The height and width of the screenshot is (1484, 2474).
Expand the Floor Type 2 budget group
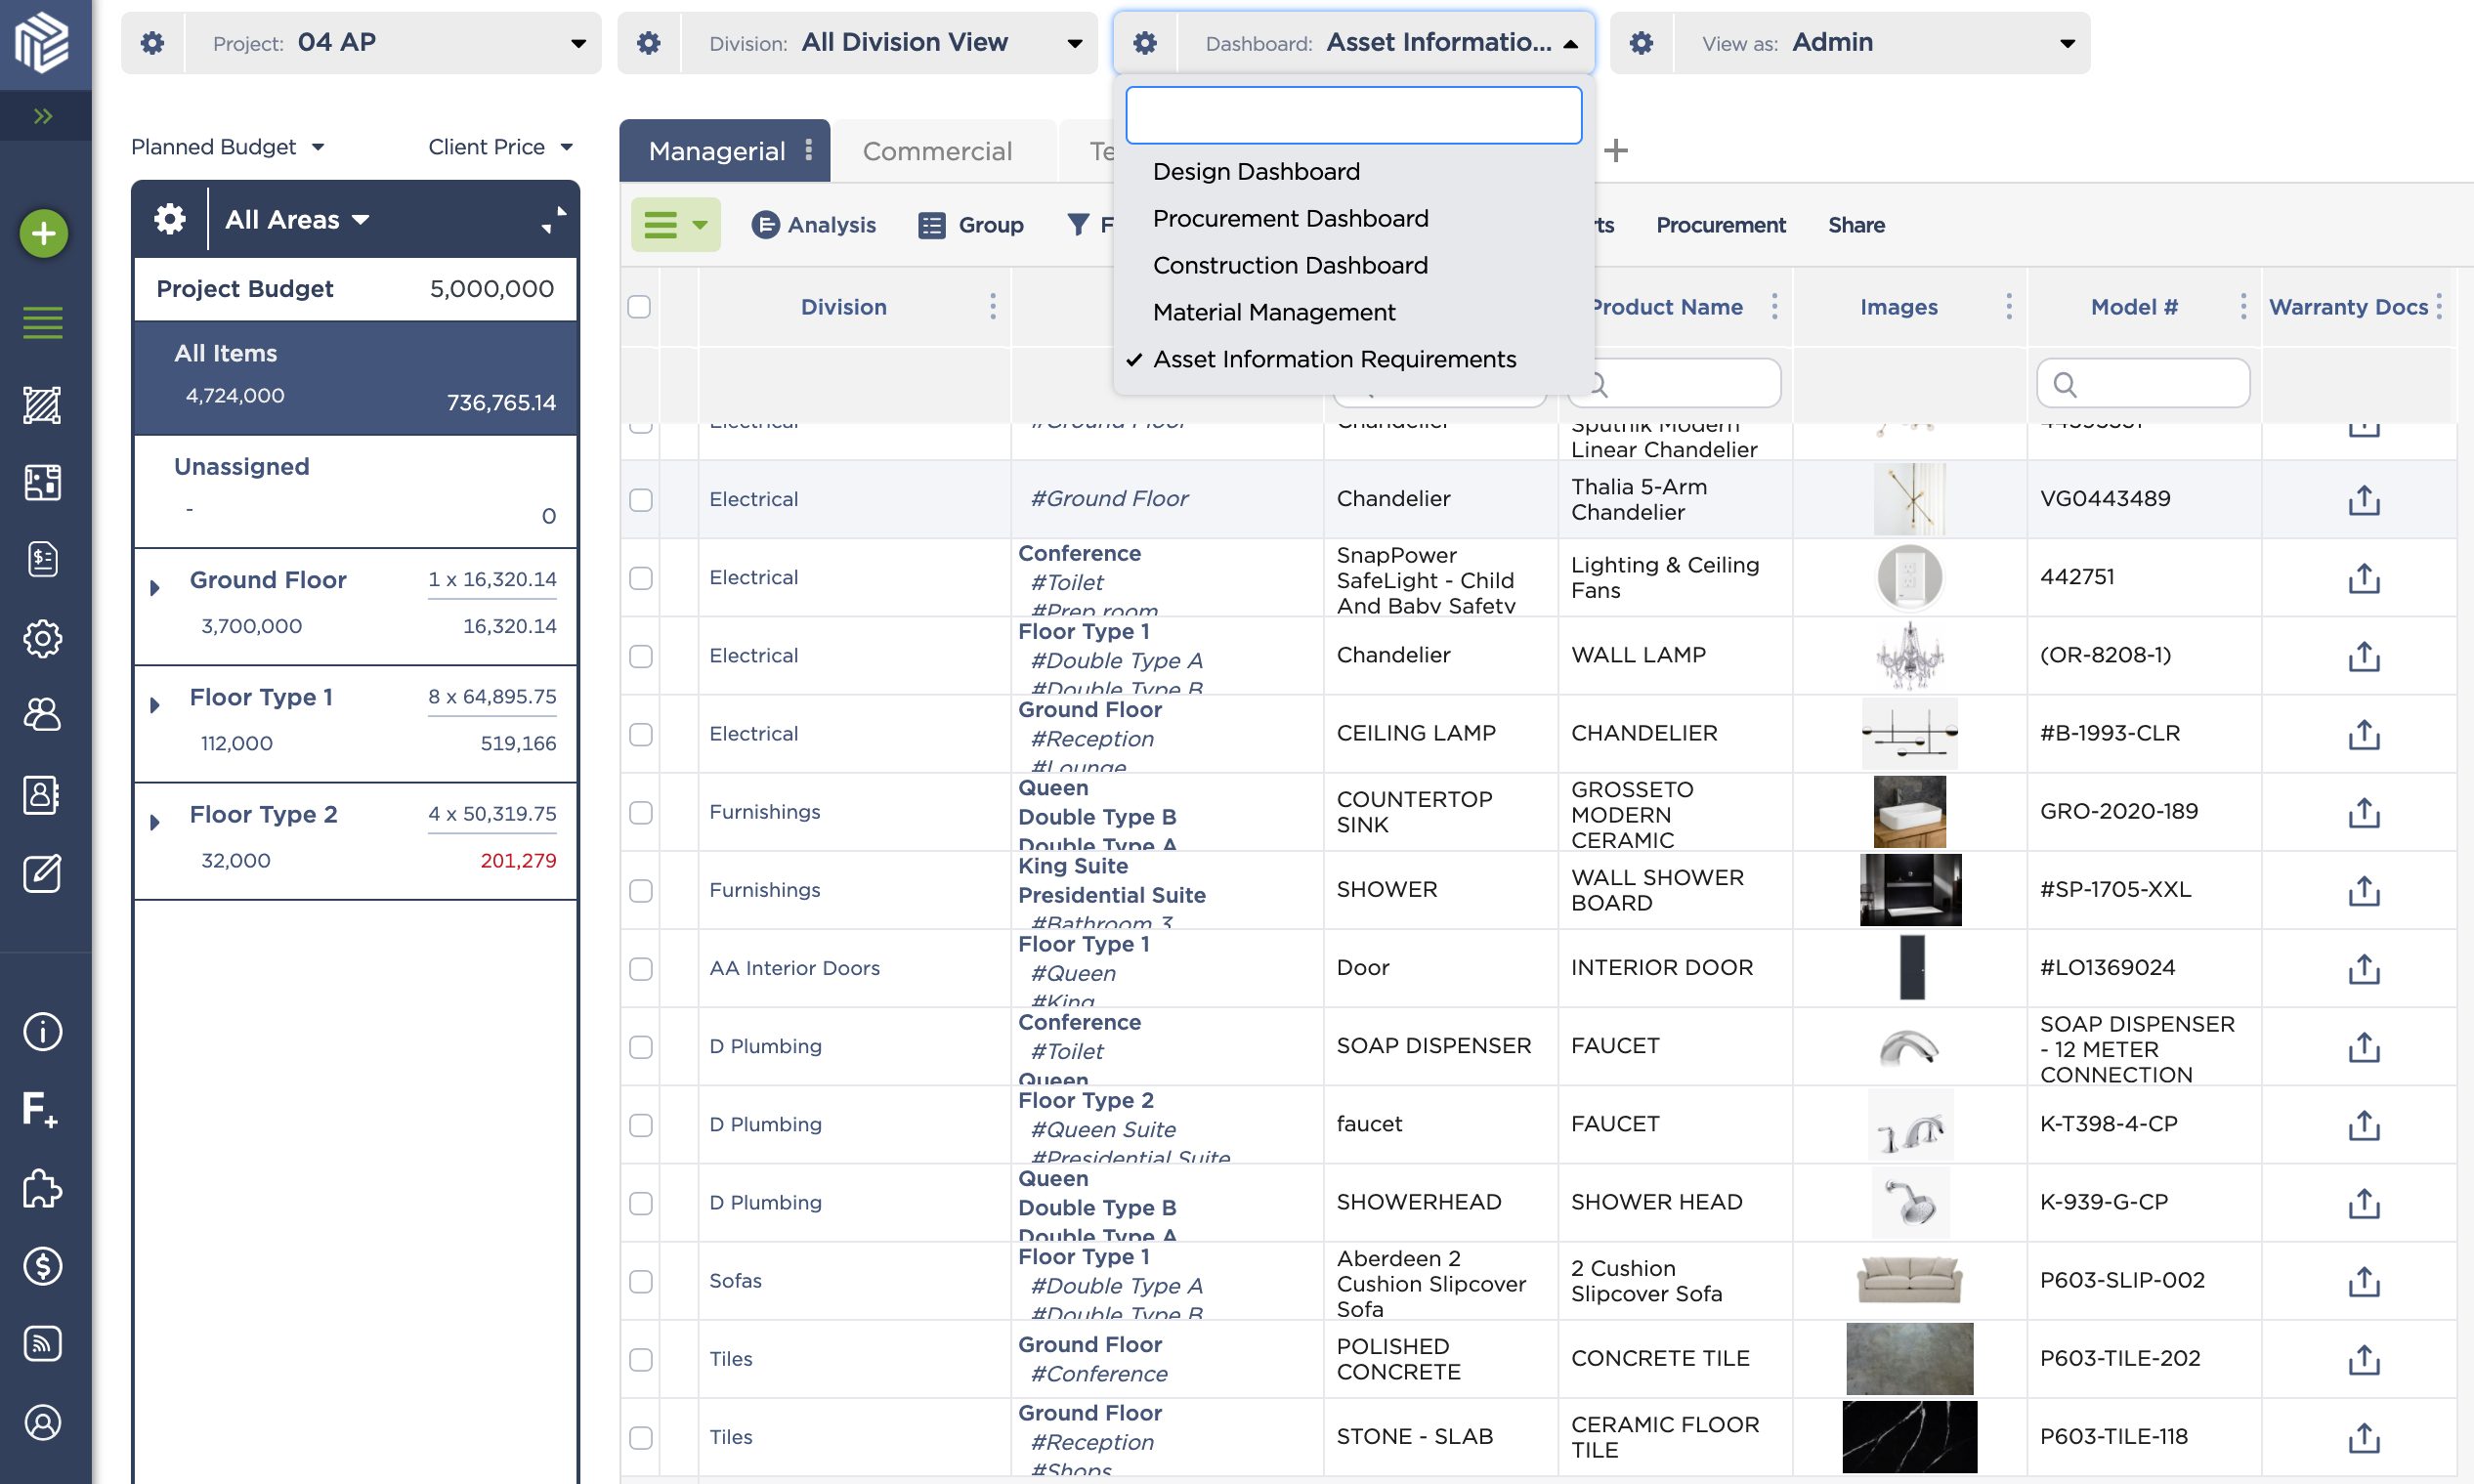pyautogui.click(x=155, y=823)
